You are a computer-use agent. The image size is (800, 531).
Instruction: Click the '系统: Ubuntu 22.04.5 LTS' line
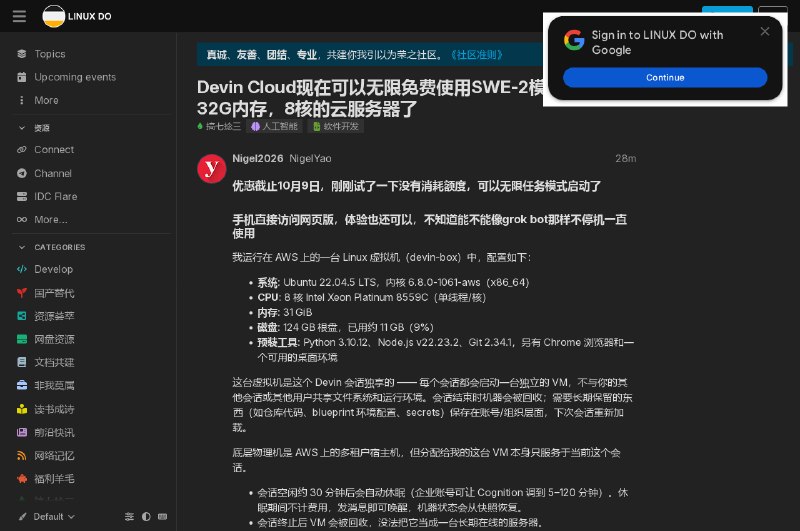(x=393, y=282)
